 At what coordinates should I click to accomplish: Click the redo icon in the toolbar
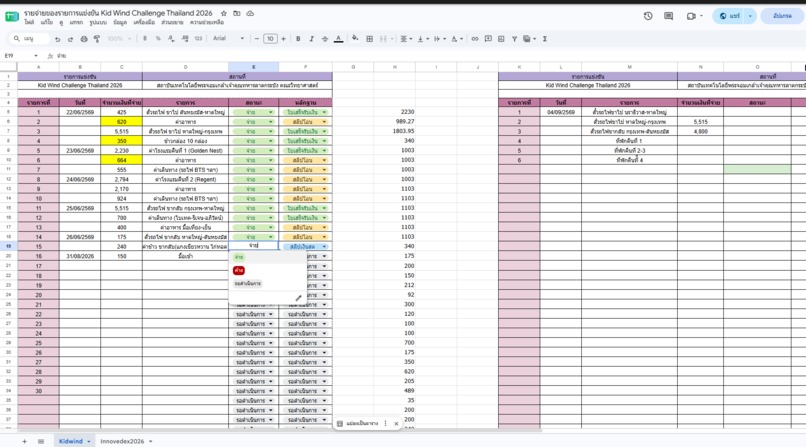pyautogui.click(x=70, y=39)
